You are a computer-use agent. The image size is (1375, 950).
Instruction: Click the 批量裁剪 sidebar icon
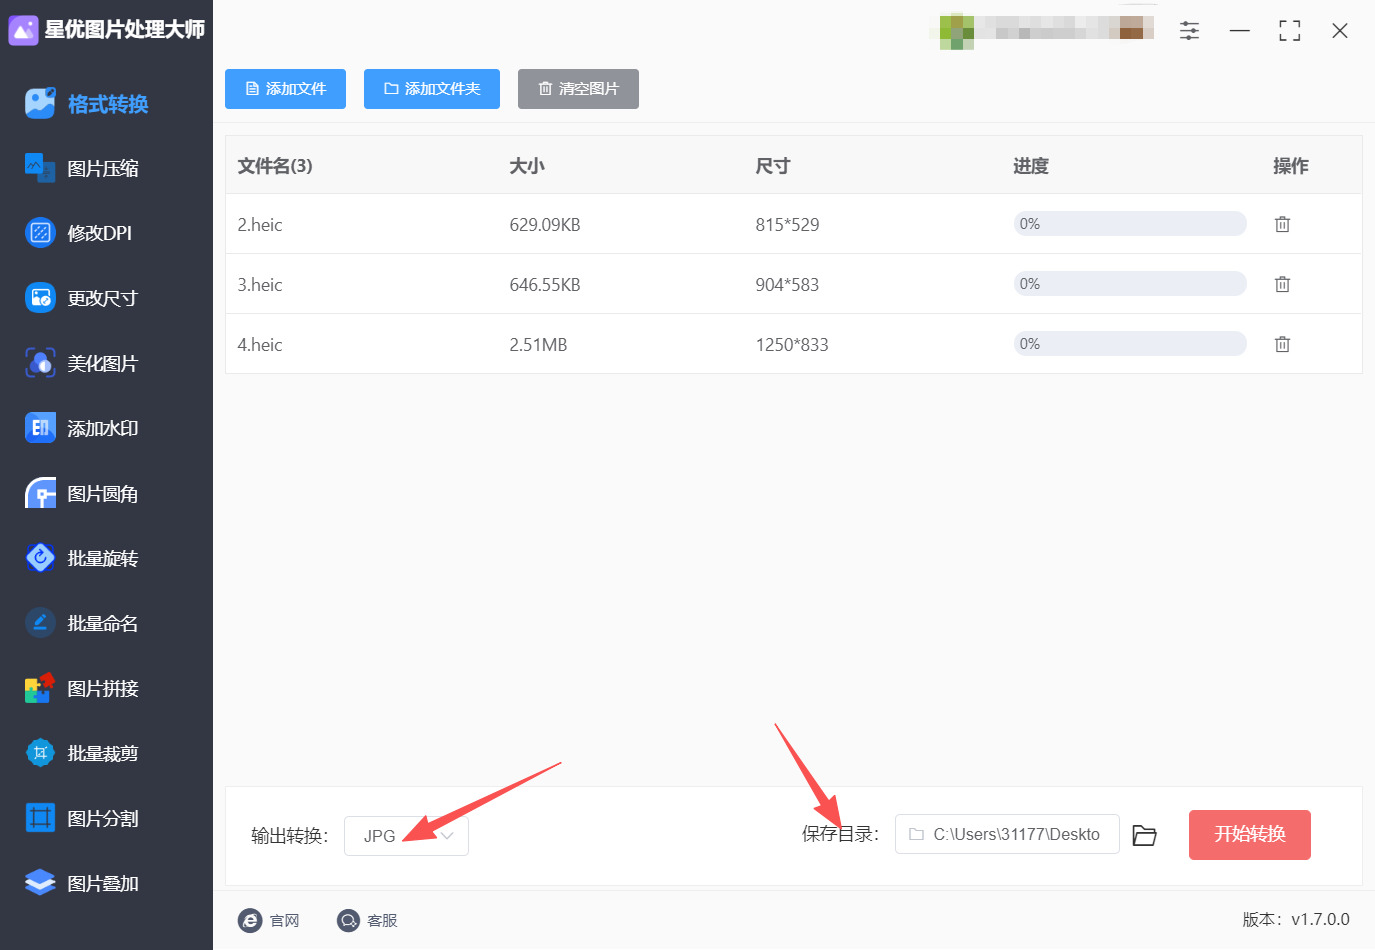tap(40, 753)
